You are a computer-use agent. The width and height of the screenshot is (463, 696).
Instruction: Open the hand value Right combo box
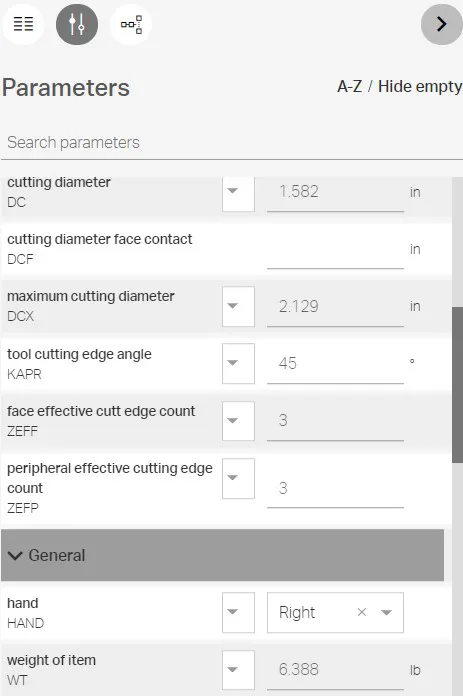coord(335,612)
